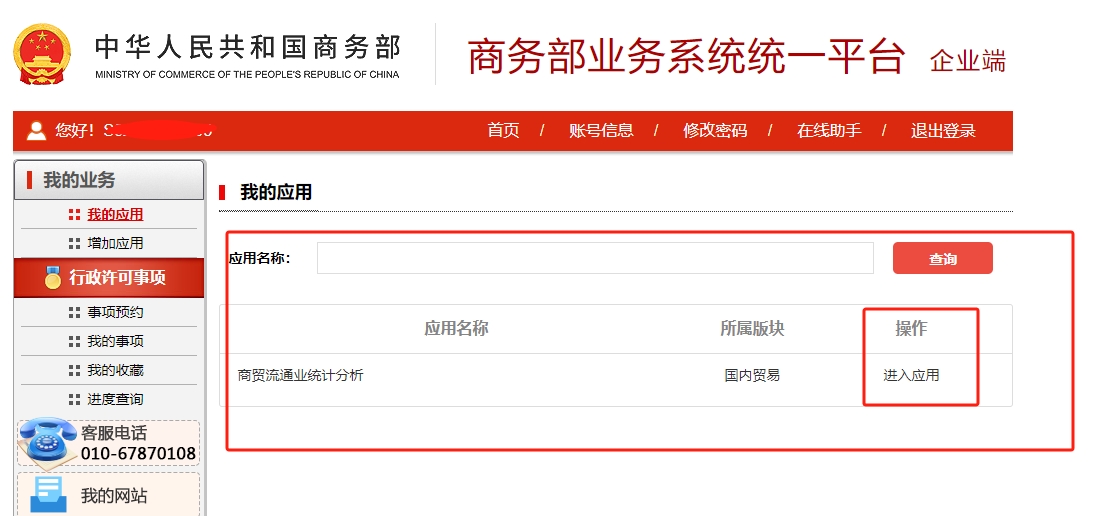Click the grid icon beside 我的事项
Viewport: 1101px width, 516px height.
74,341
